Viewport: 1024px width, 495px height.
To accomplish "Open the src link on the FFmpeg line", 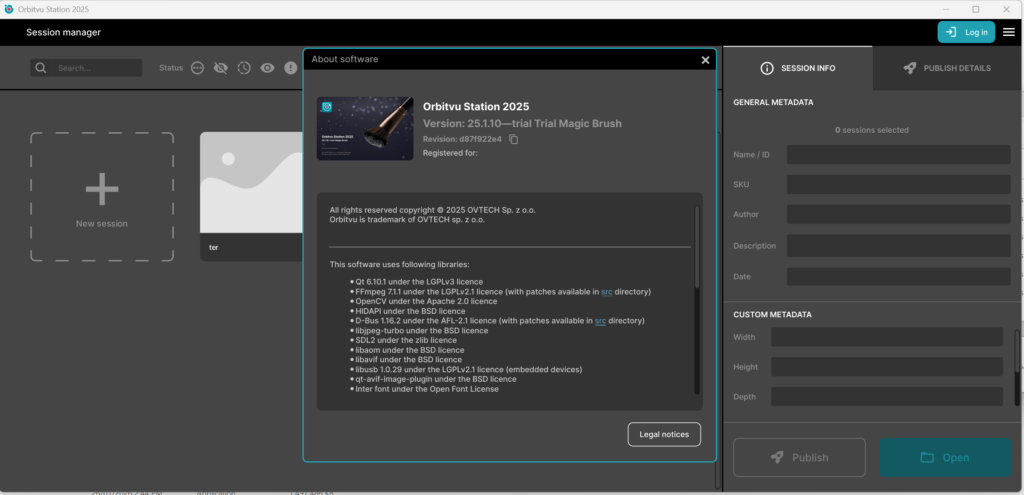I will click(x=607, y=292).
